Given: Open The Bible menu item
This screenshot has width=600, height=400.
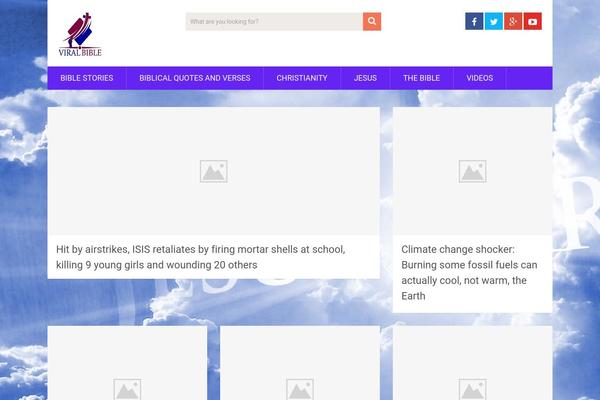Looking at the screenshot, I should (421, 78).
